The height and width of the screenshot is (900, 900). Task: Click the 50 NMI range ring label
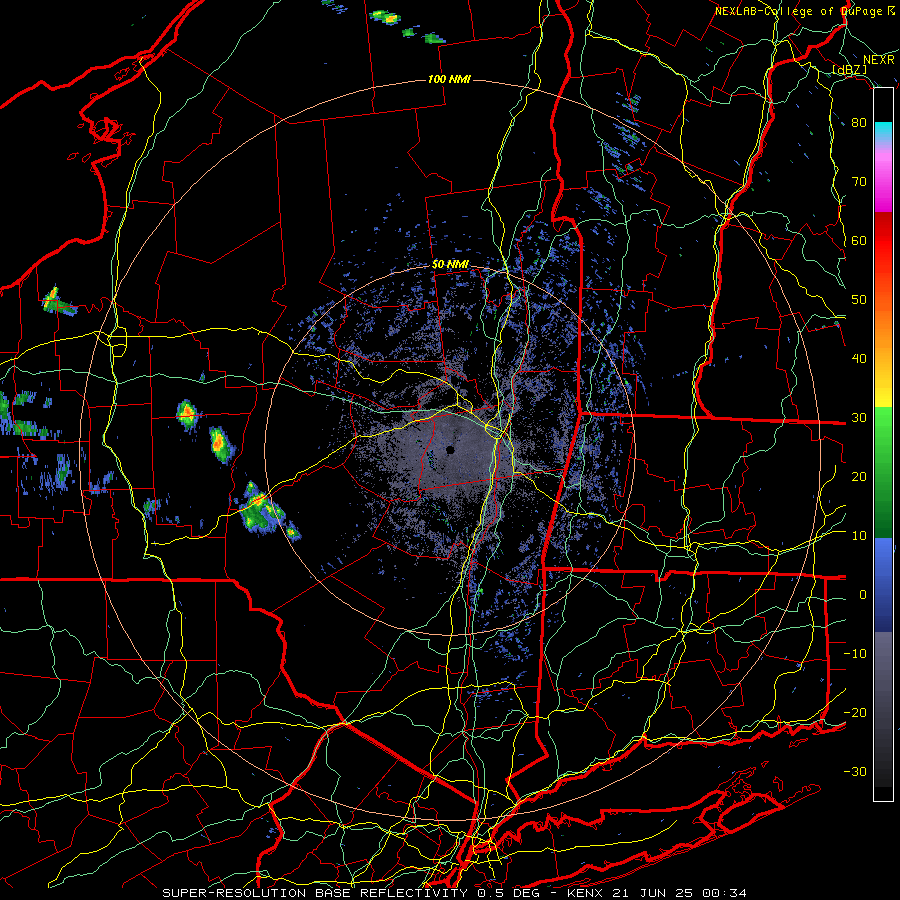pos(451,265)
